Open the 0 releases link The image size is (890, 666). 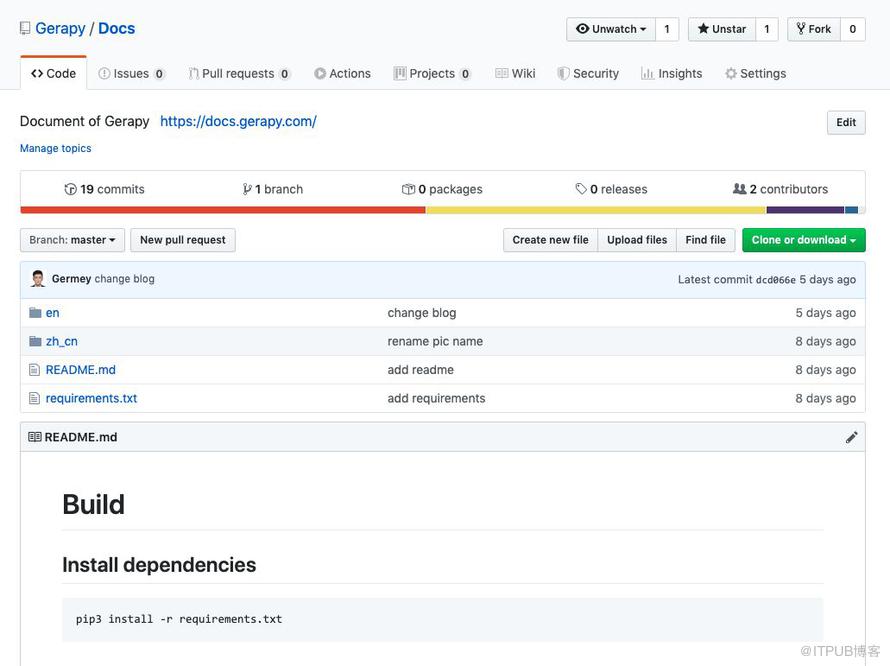611,189
